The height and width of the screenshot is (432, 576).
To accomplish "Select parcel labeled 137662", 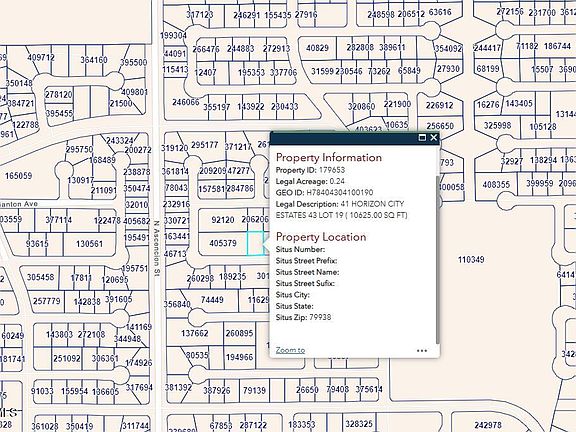I will [195, 333].
